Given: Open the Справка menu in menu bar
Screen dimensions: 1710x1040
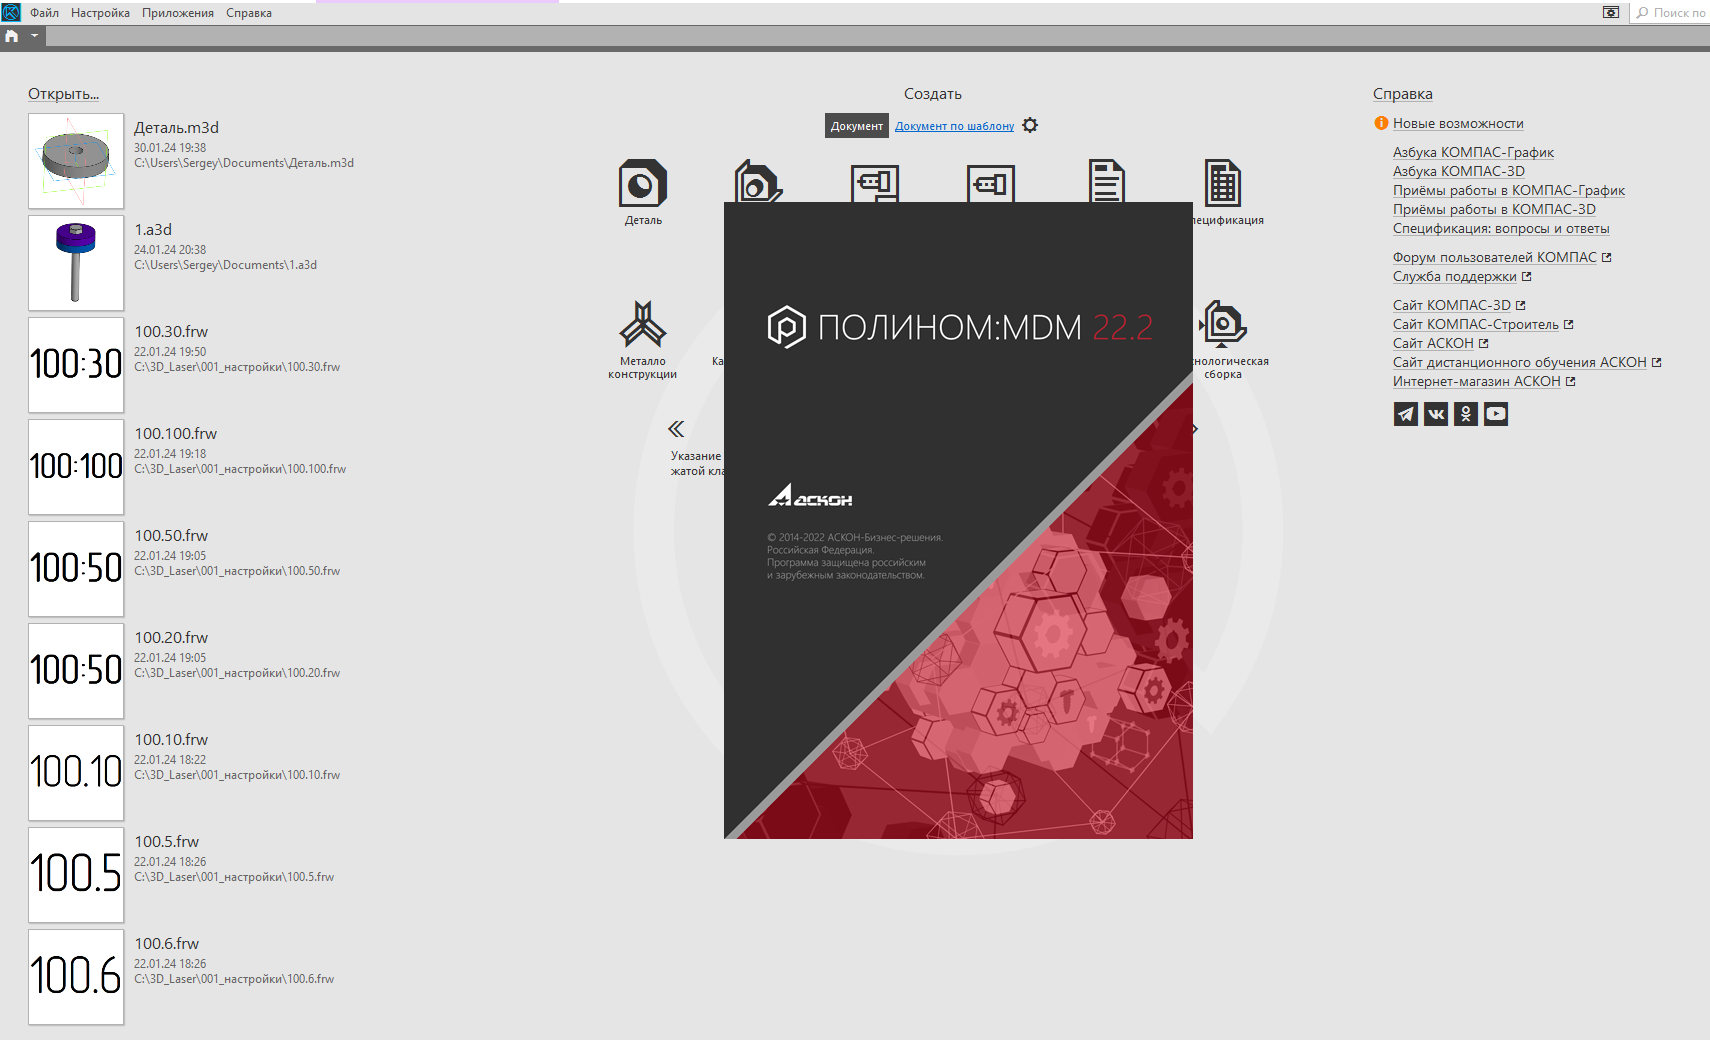Looking at the screenshot, I should pos(249,13).
